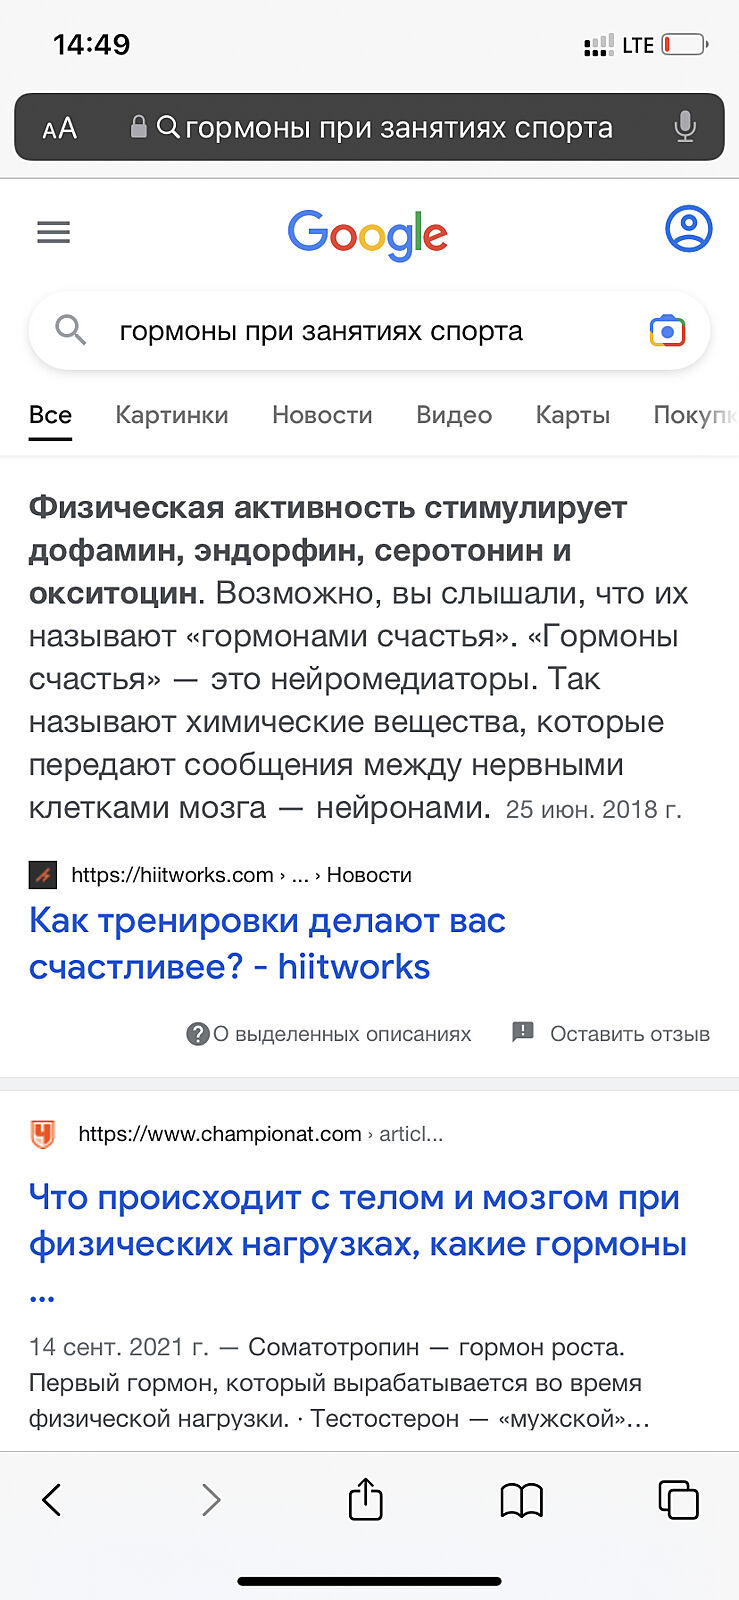Select the Карты tab
Image resolution: width=739 pixels, height=1600 pixels.
[x=573, y=415]
